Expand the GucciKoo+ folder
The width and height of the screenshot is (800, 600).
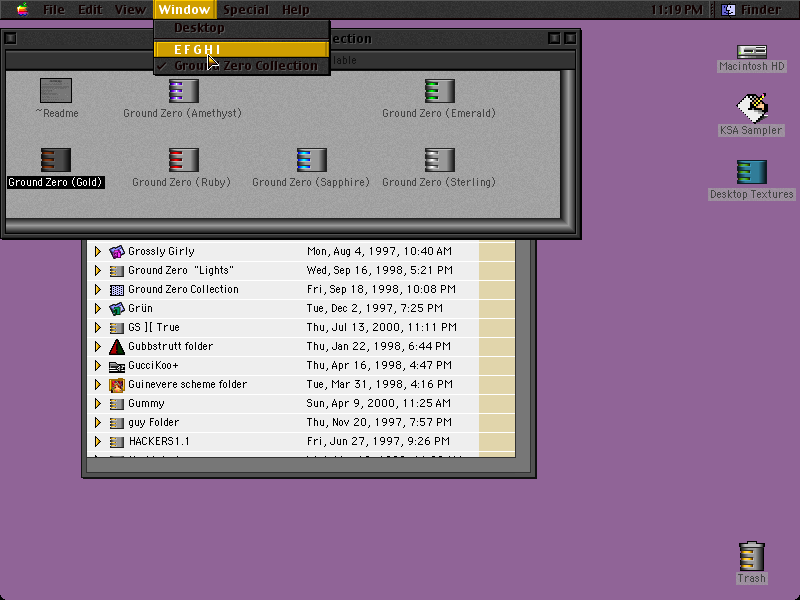point(97,366)
